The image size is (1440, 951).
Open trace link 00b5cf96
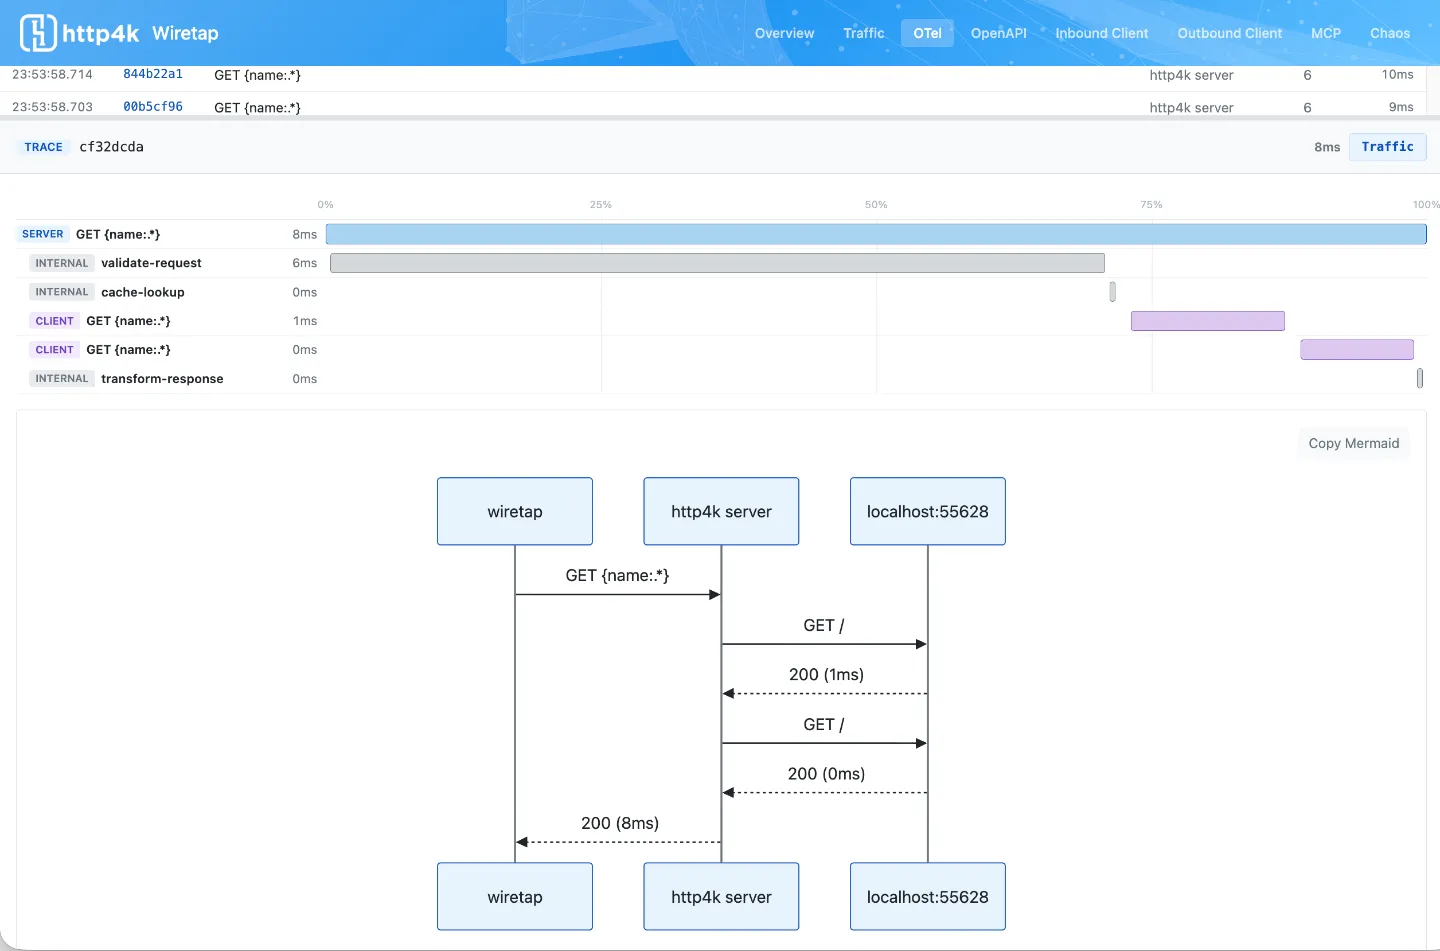(x=153, y=107)
